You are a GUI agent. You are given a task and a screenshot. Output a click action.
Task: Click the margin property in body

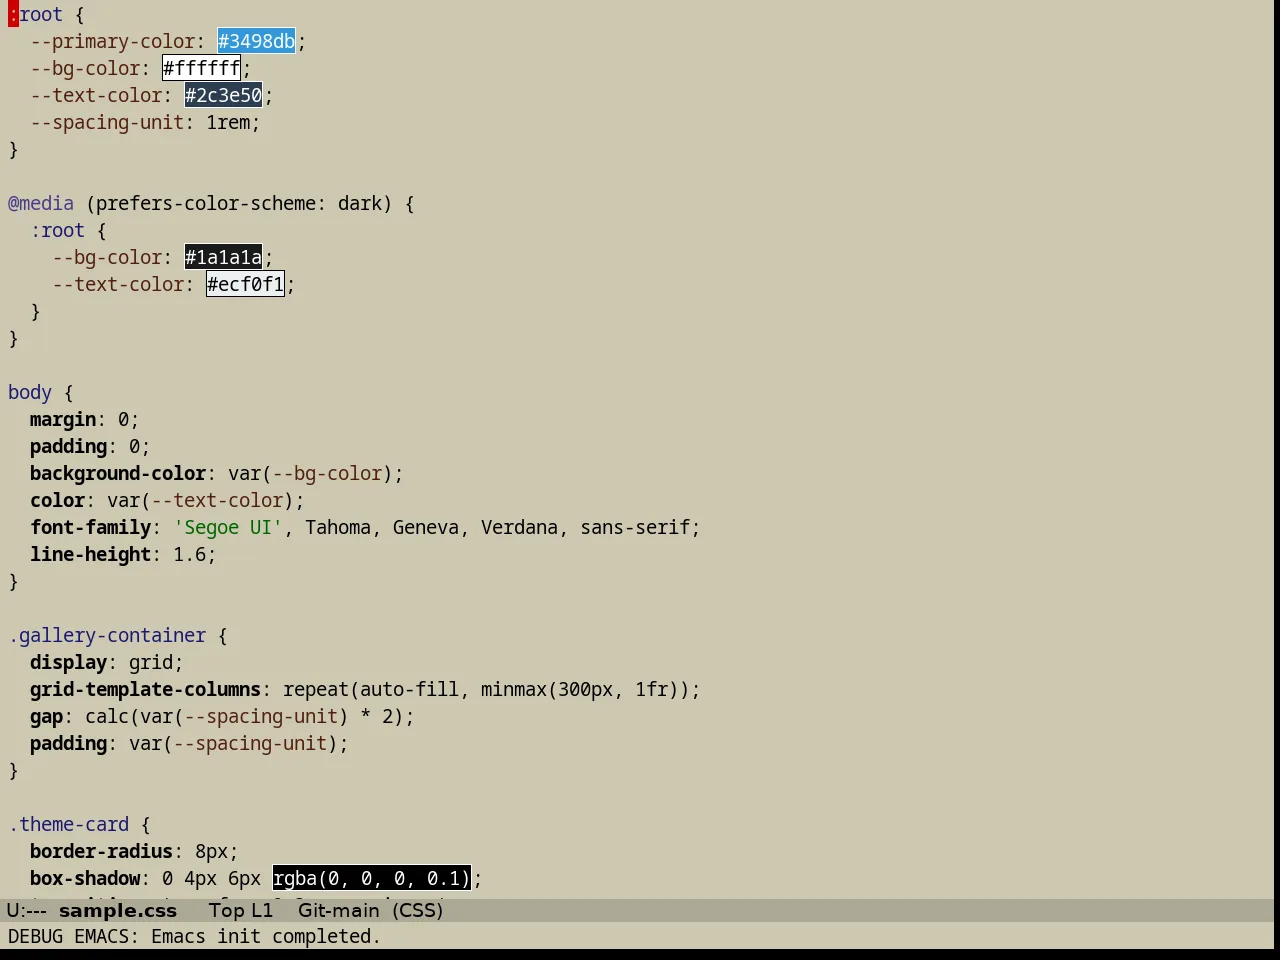point(63,419)
